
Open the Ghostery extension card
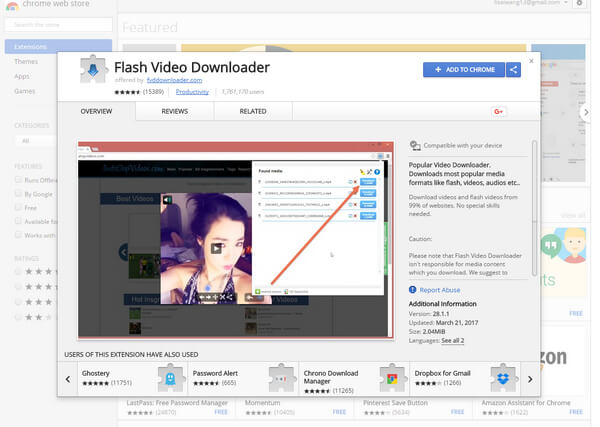132,379
